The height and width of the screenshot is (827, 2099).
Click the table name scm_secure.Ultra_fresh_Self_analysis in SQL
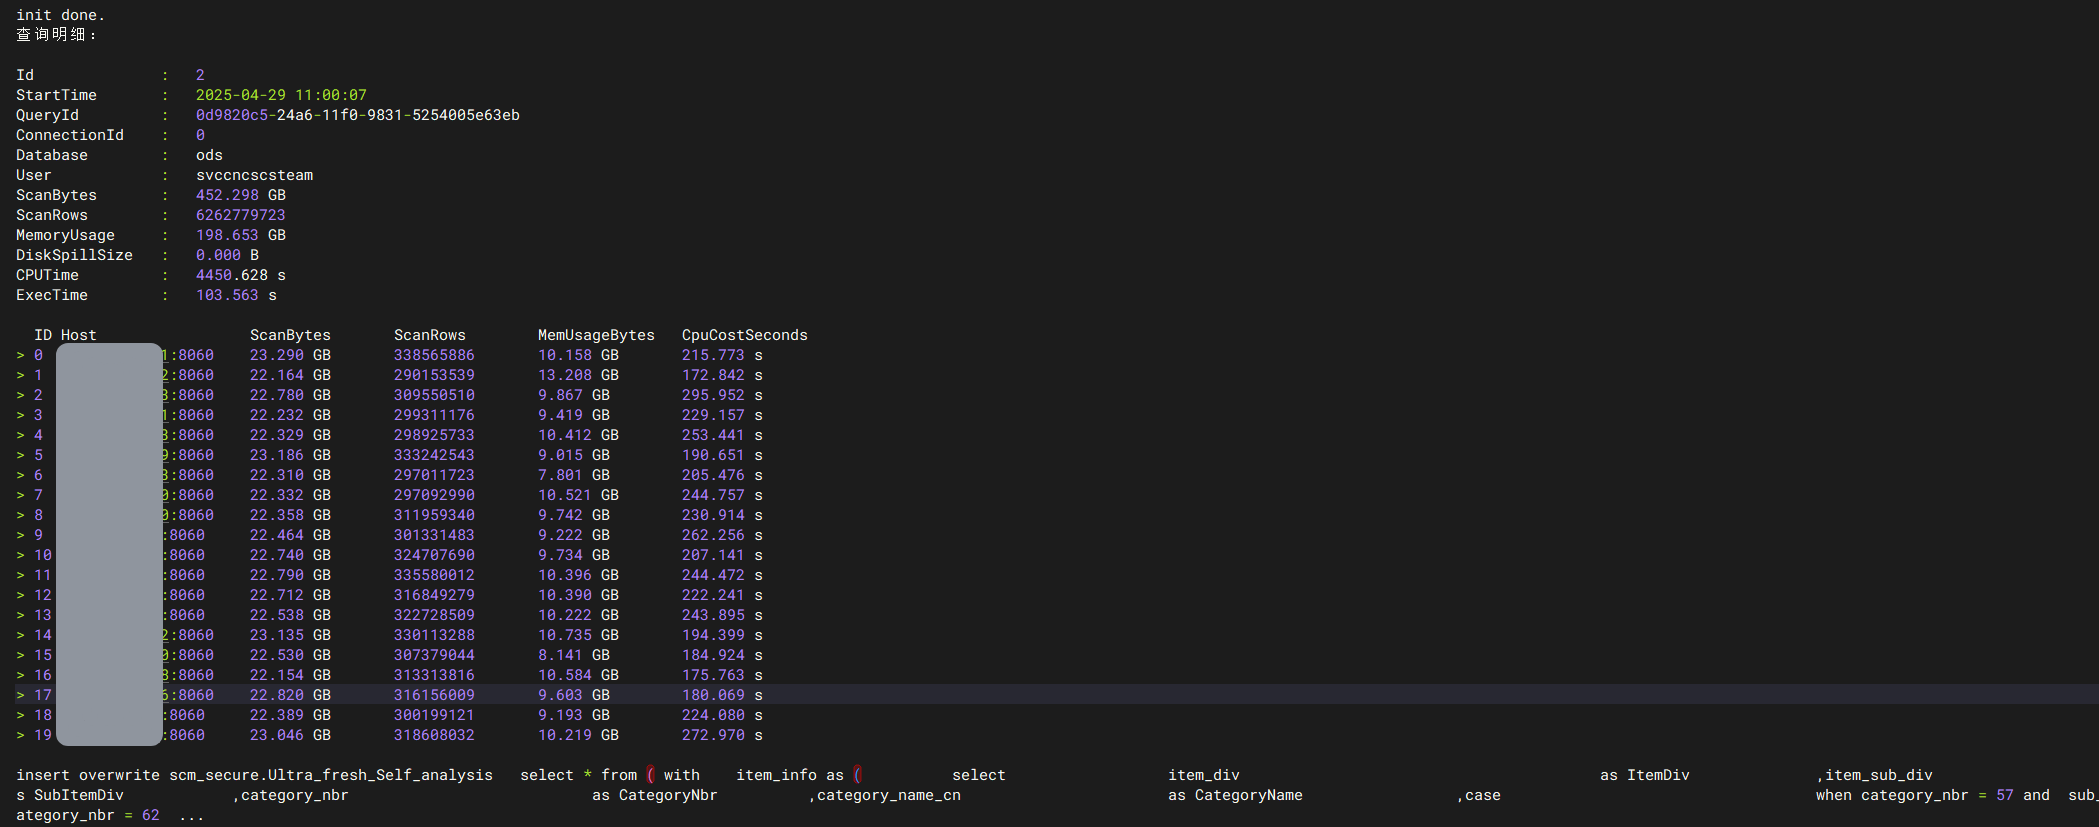point(331,775)
